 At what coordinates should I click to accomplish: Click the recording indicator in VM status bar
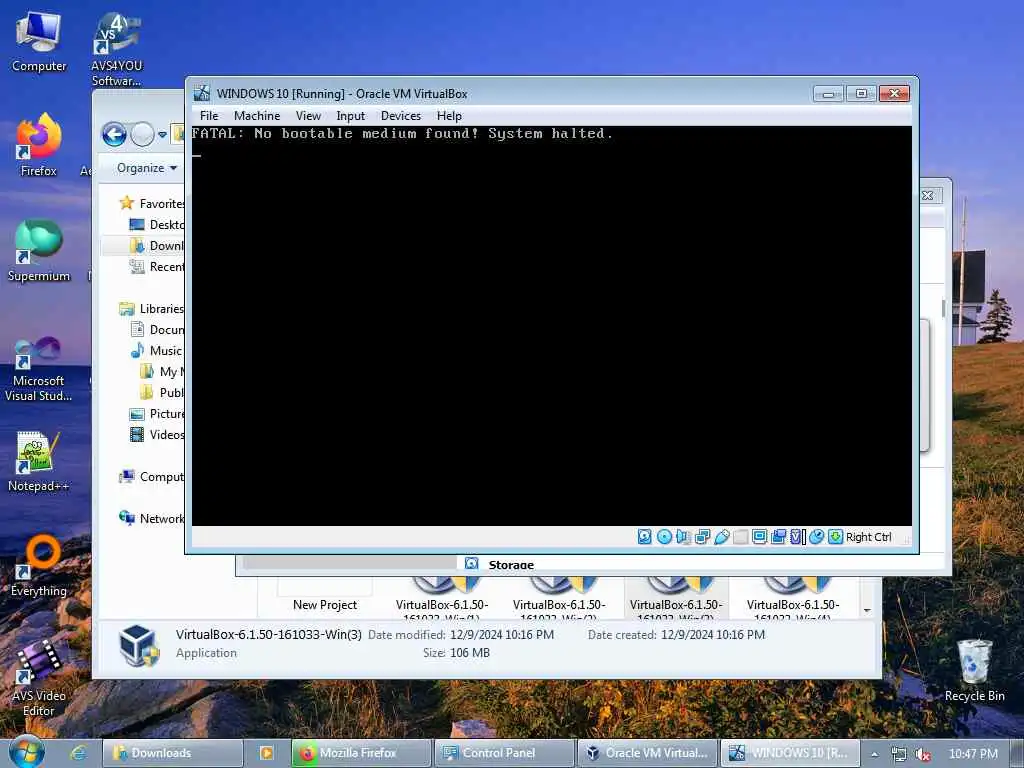tap(778, 537)
